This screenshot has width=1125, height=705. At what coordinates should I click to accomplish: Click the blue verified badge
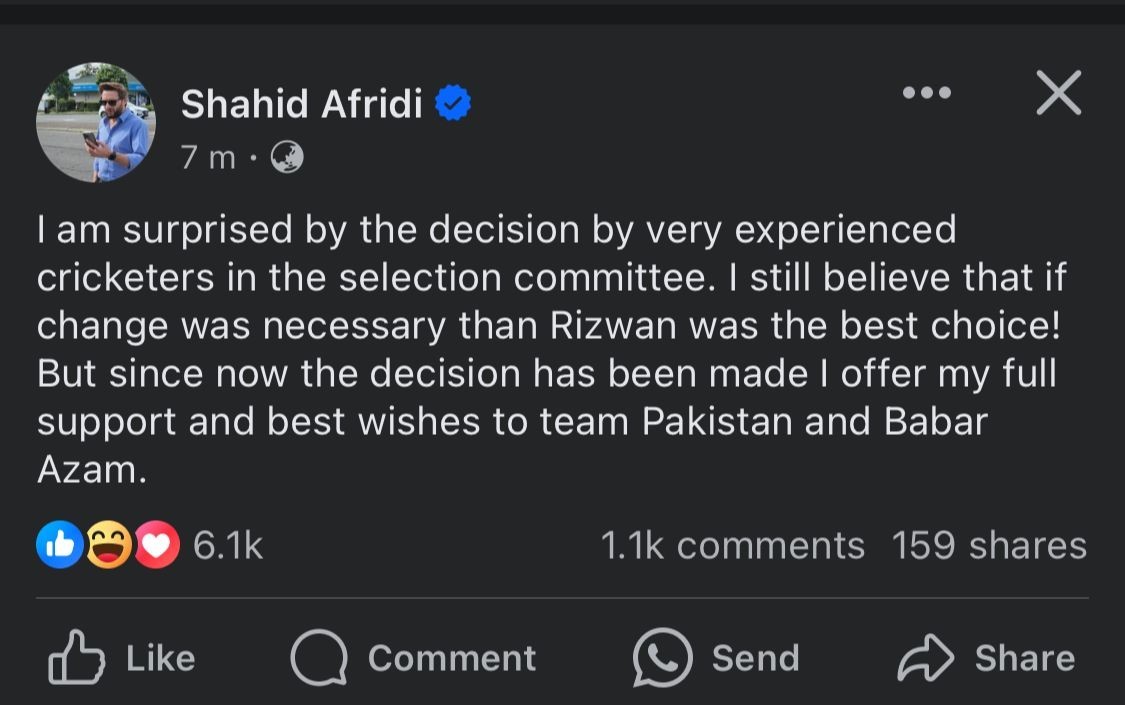pos(453,103)
